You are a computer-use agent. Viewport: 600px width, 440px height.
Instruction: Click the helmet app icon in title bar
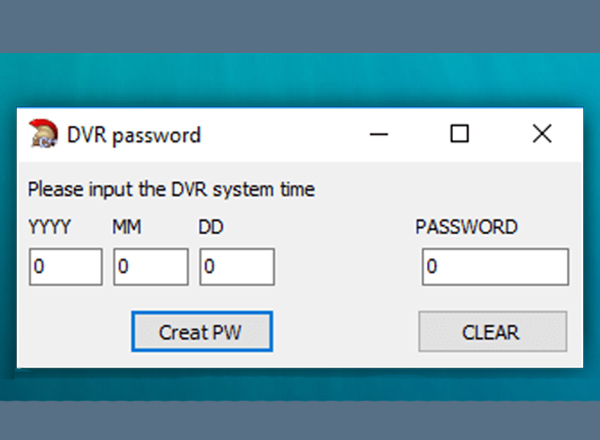pyautogui.click(x=43, y=134)
